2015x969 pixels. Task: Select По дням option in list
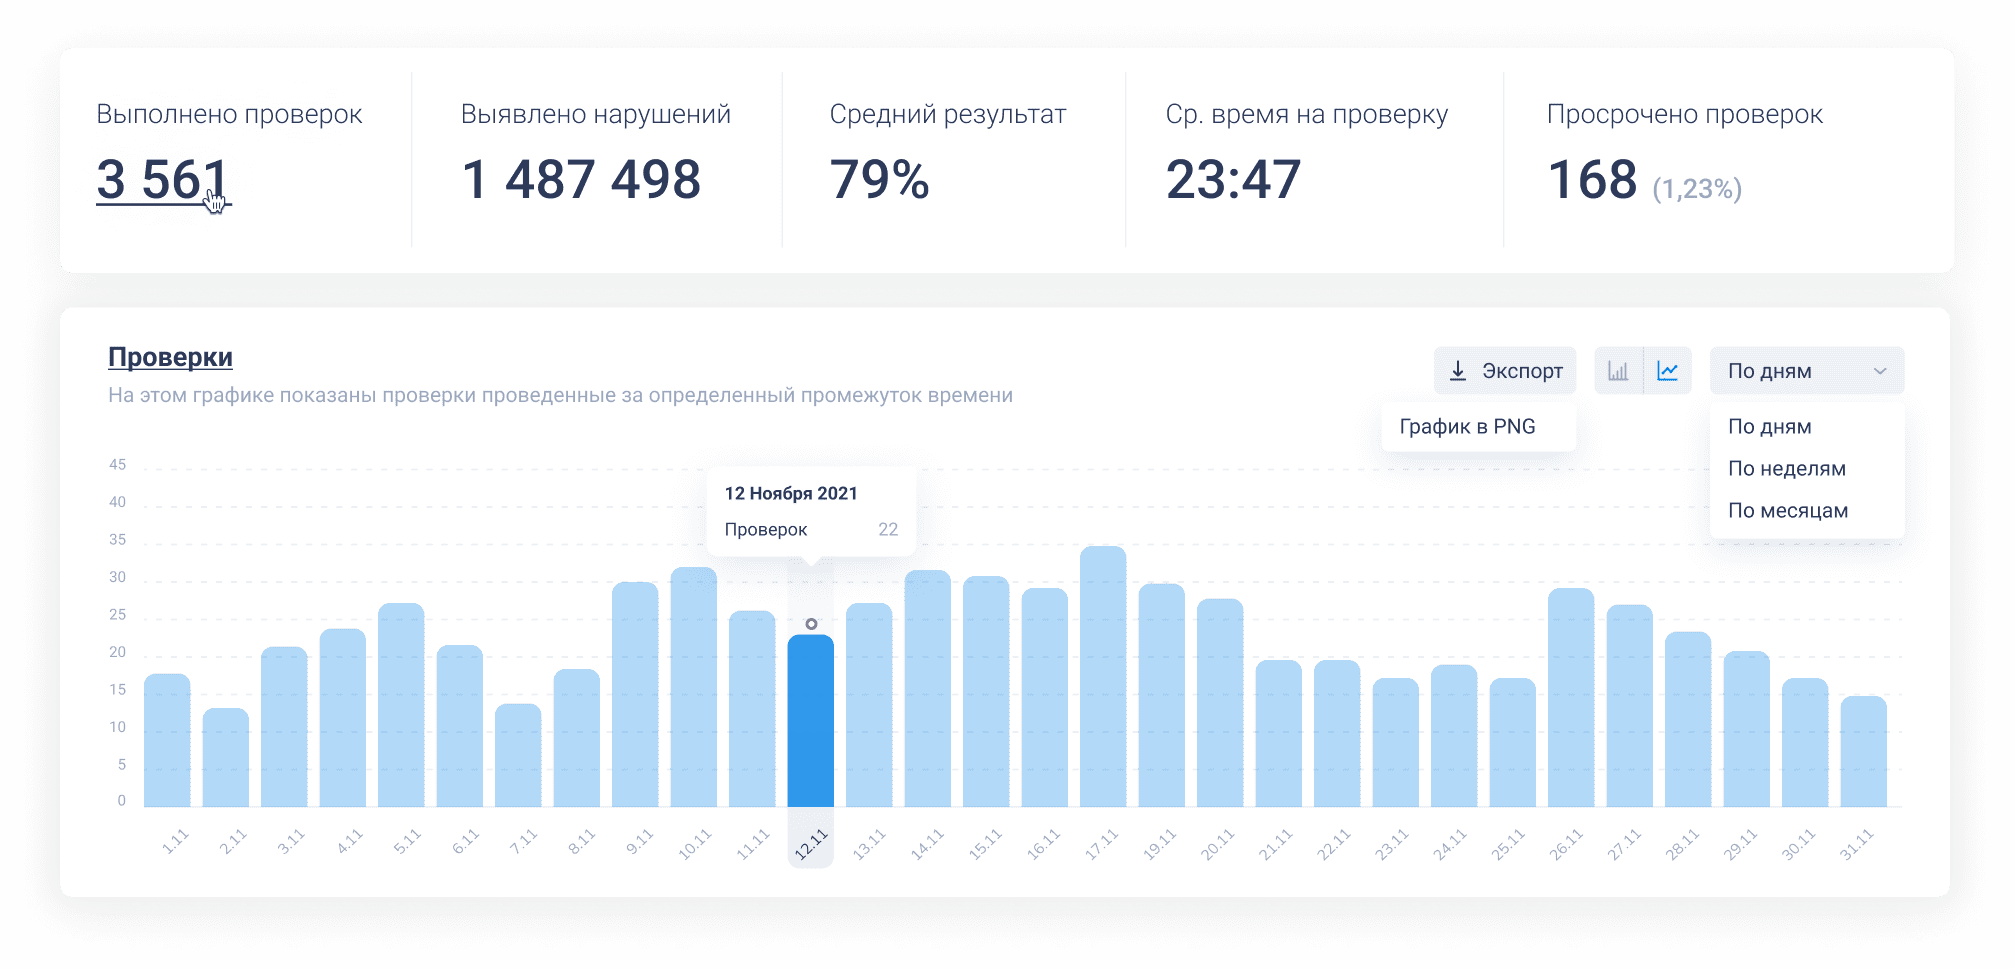coord(1769,427)
